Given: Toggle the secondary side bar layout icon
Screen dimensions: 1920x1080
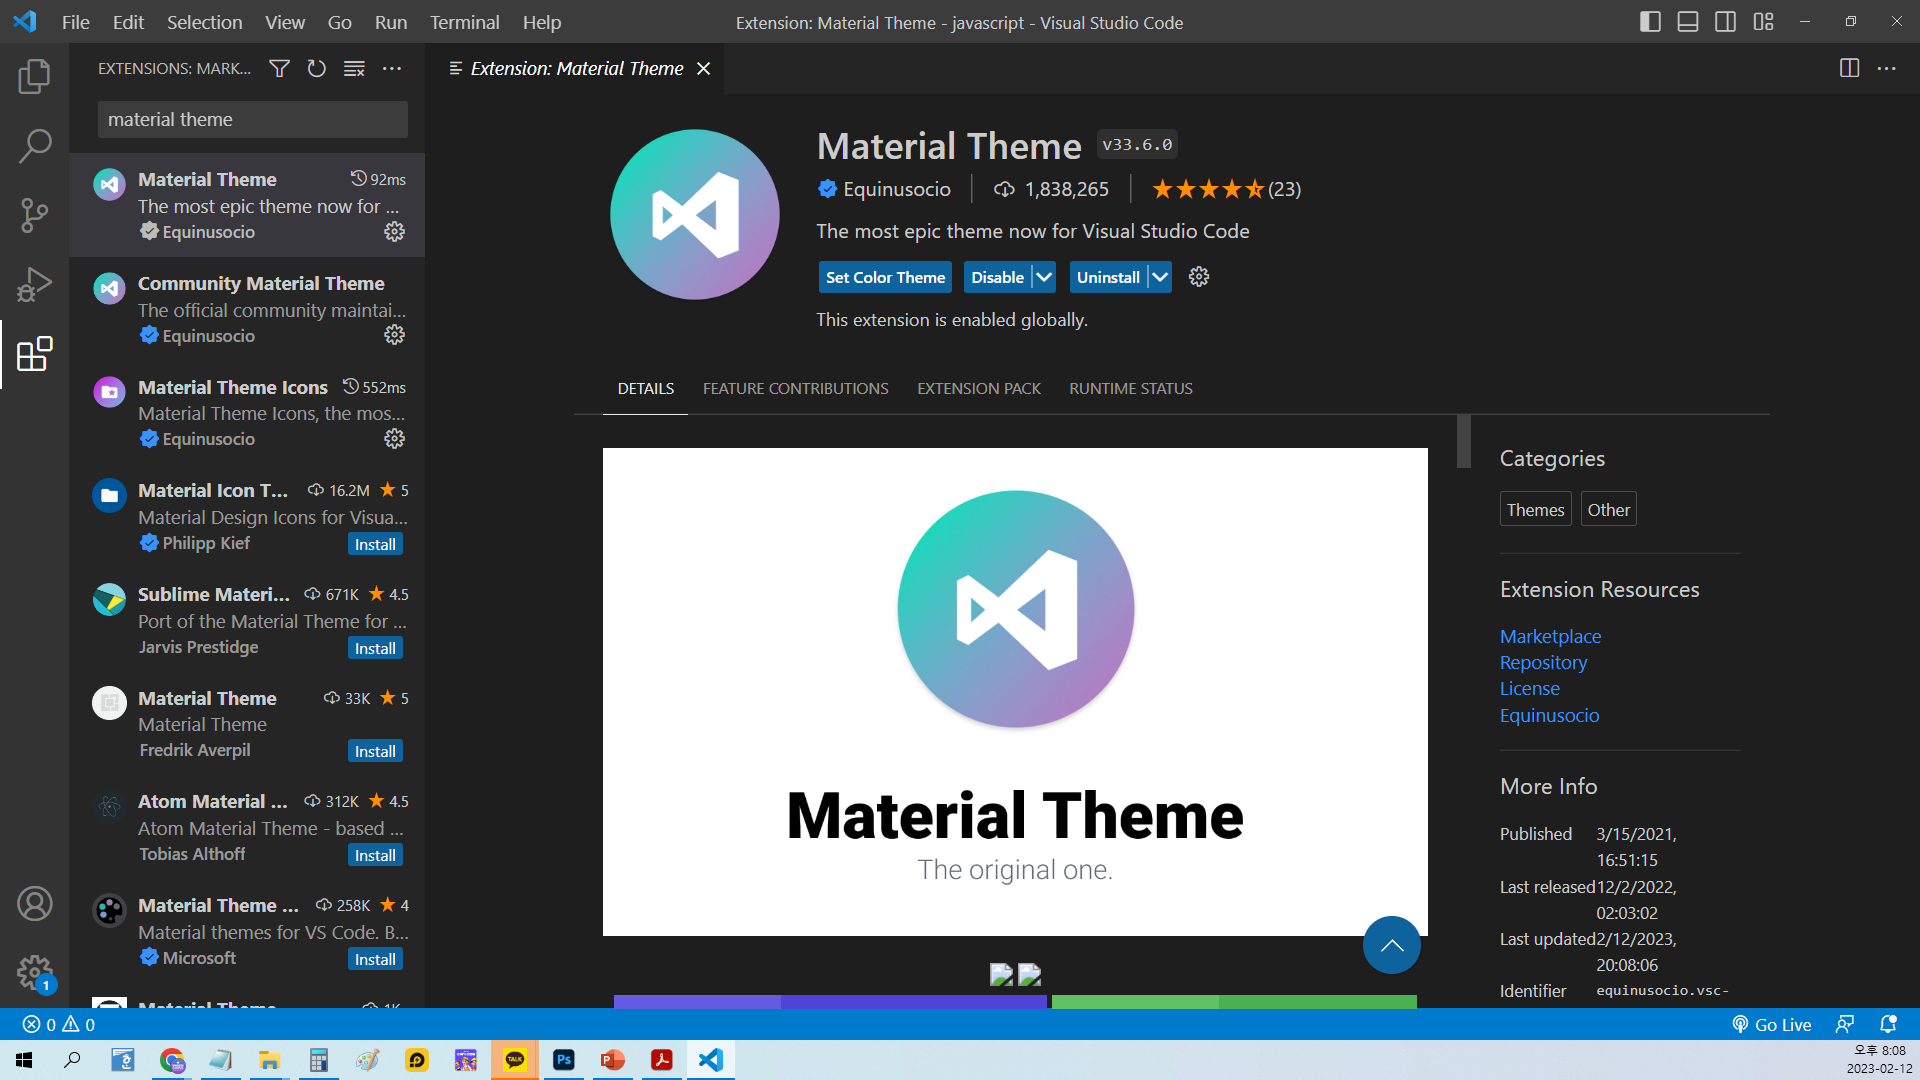Looking at the screenshot, I should 1725,22.
